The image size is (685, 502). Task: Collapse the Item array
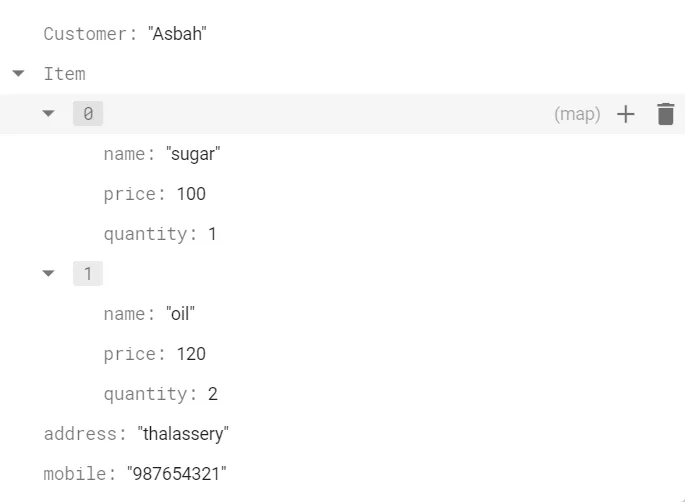tap(18, 74)
